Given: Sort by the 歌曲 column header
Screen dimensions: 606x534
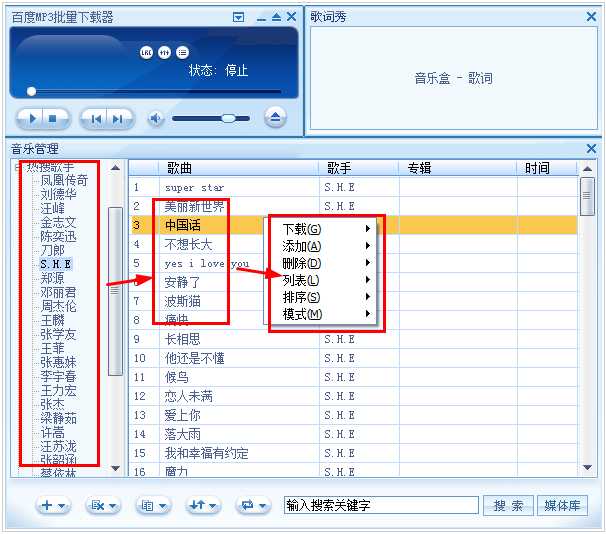Looking at the screenshot, I should 238,168.
